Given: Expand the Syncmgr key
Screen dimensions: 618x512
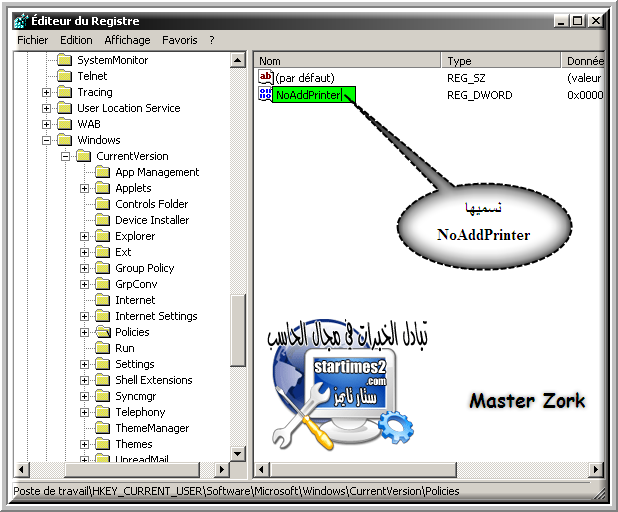Looking at the screenshot, I should 84,396.
